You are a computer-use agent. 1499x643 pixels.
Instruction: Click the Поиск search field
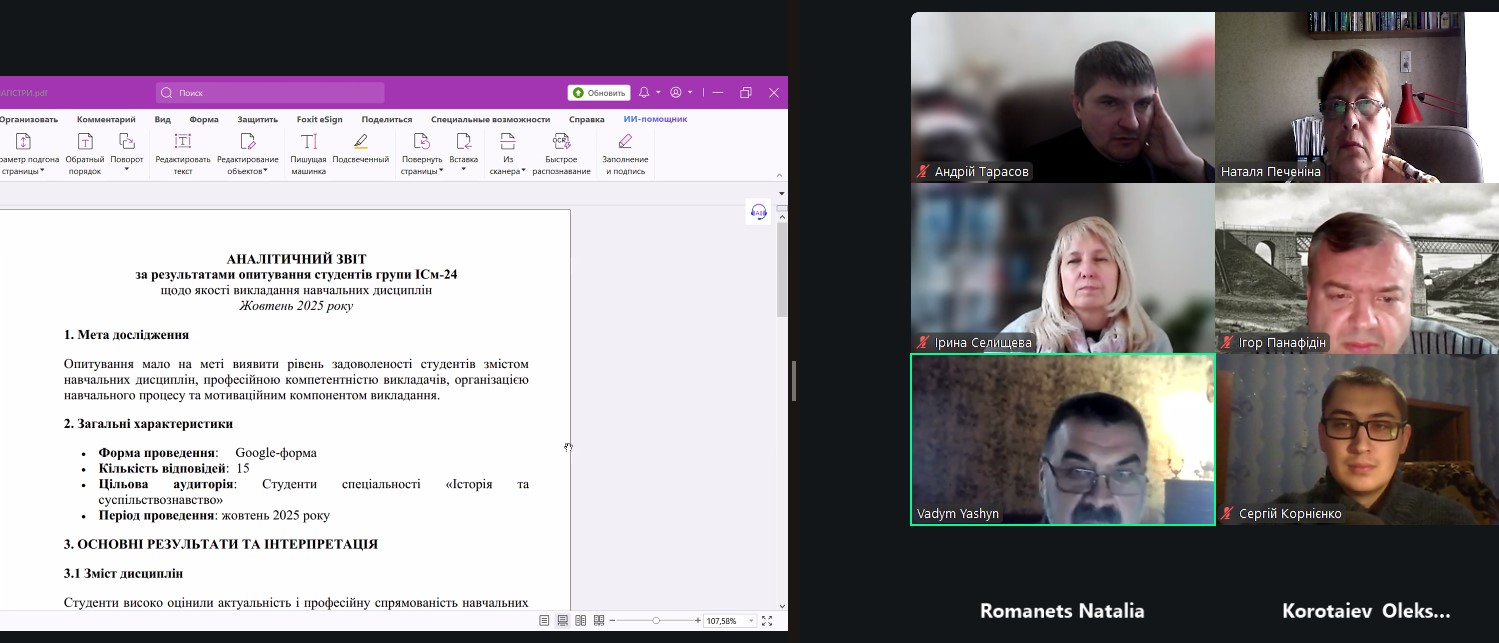pyautogui.click(x=270, y=93)
